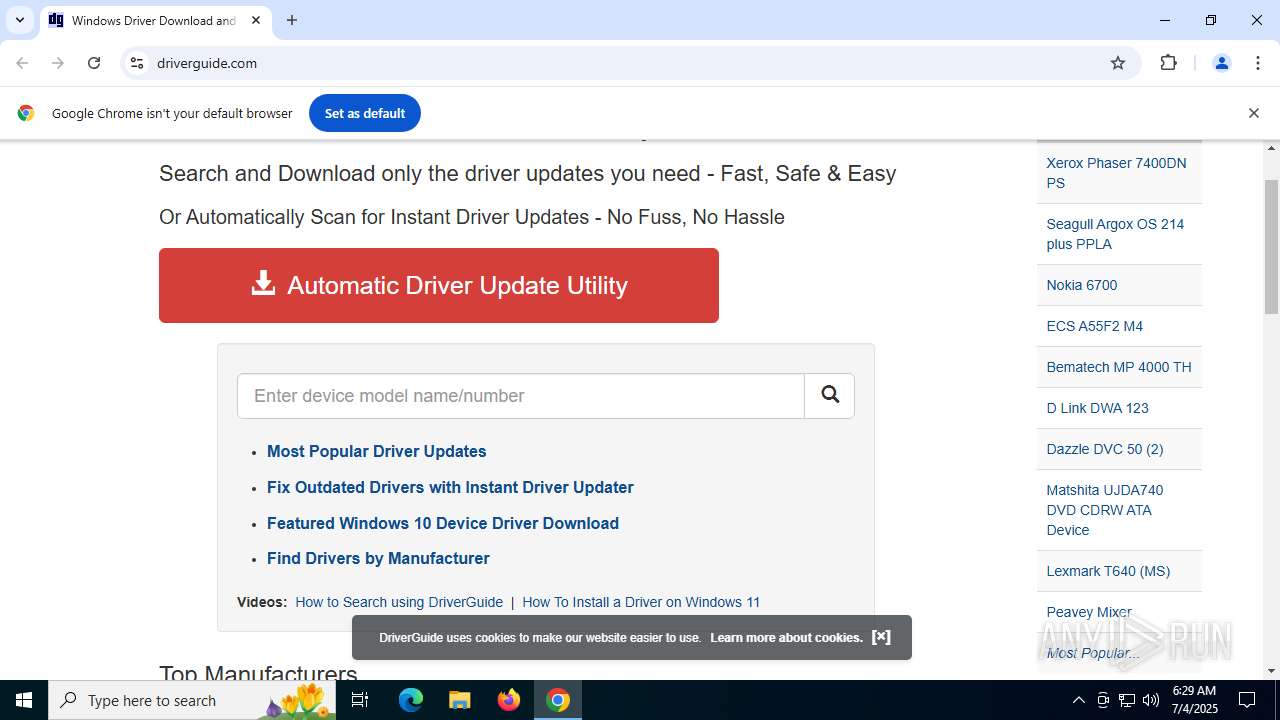1280x720 pixels.
Task: Open Xerox Phaser 7400DN PS driver link
Action: [x=1119, y=173]
